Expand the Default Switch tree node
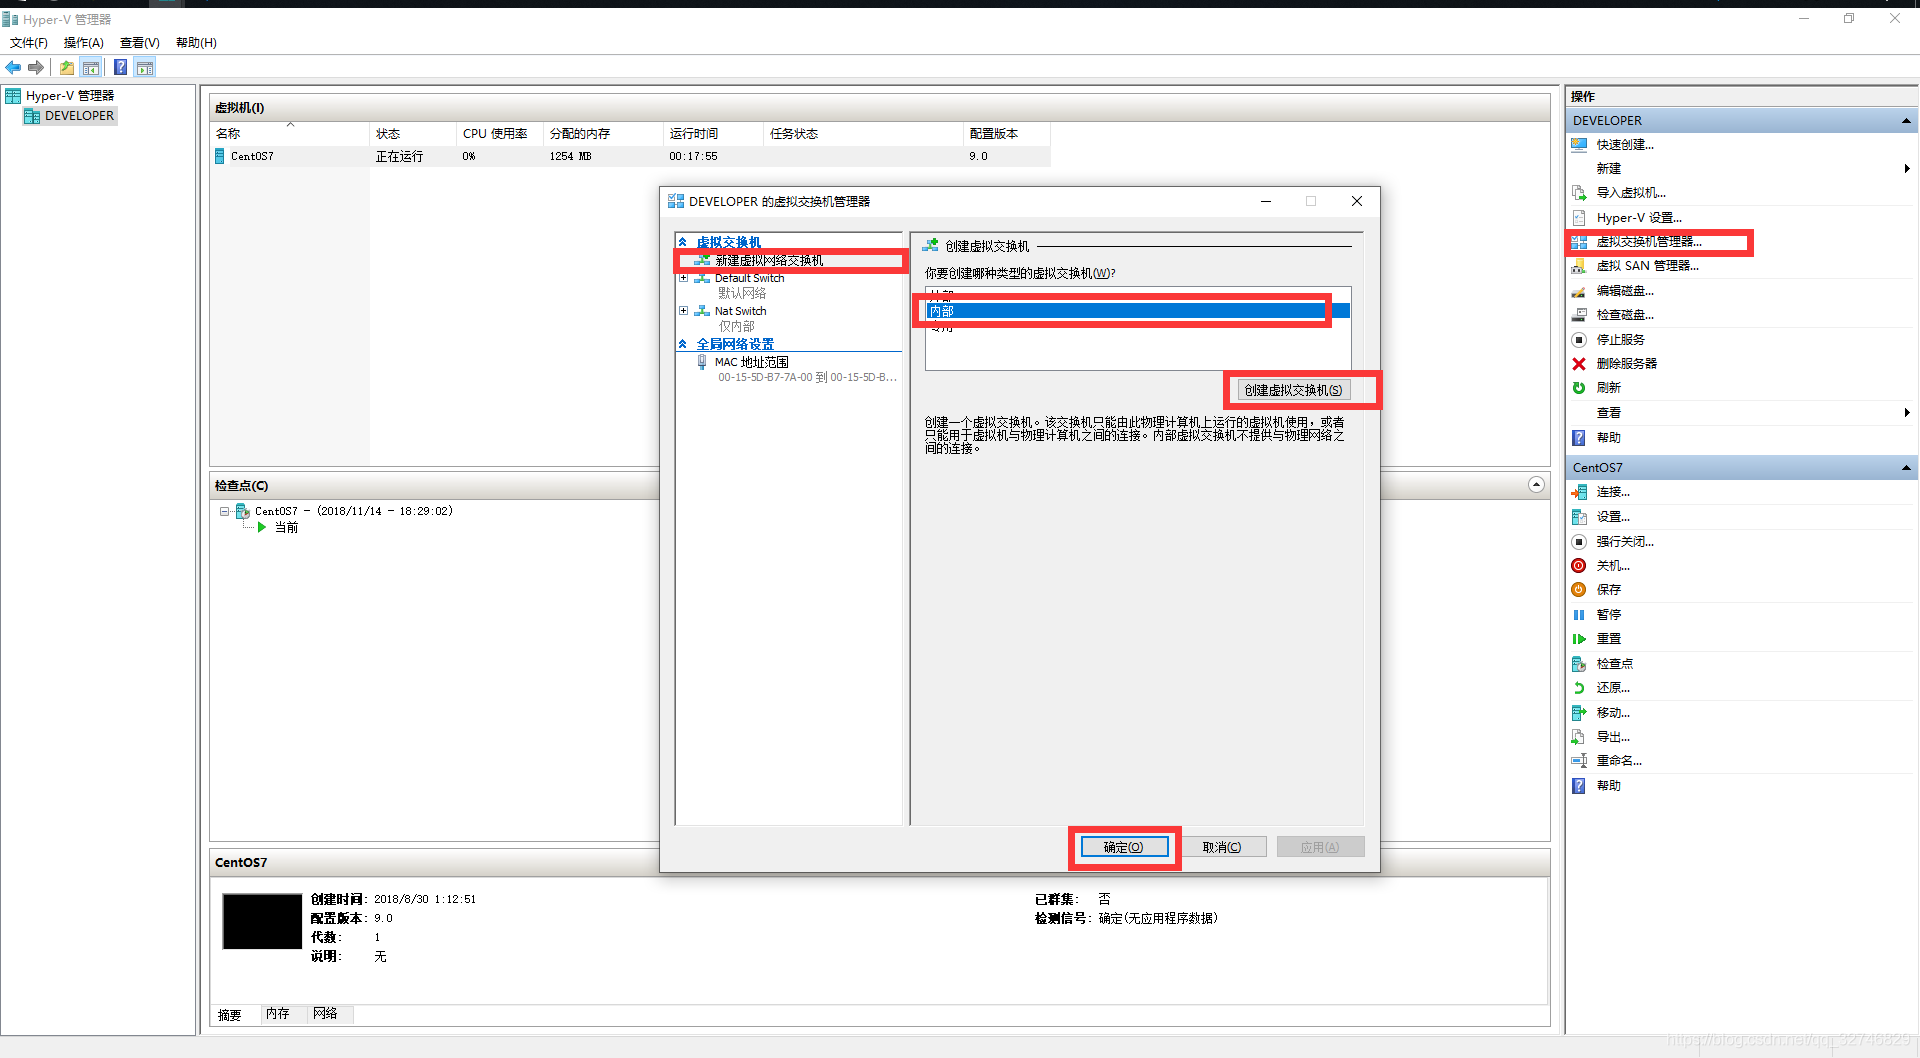The image size is (1920, 1058). click(684, 278)
